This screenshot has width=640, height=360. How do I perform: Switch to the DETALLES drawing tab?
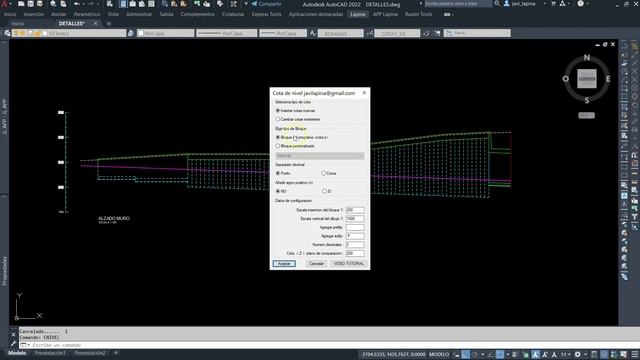tap(71, 24)
